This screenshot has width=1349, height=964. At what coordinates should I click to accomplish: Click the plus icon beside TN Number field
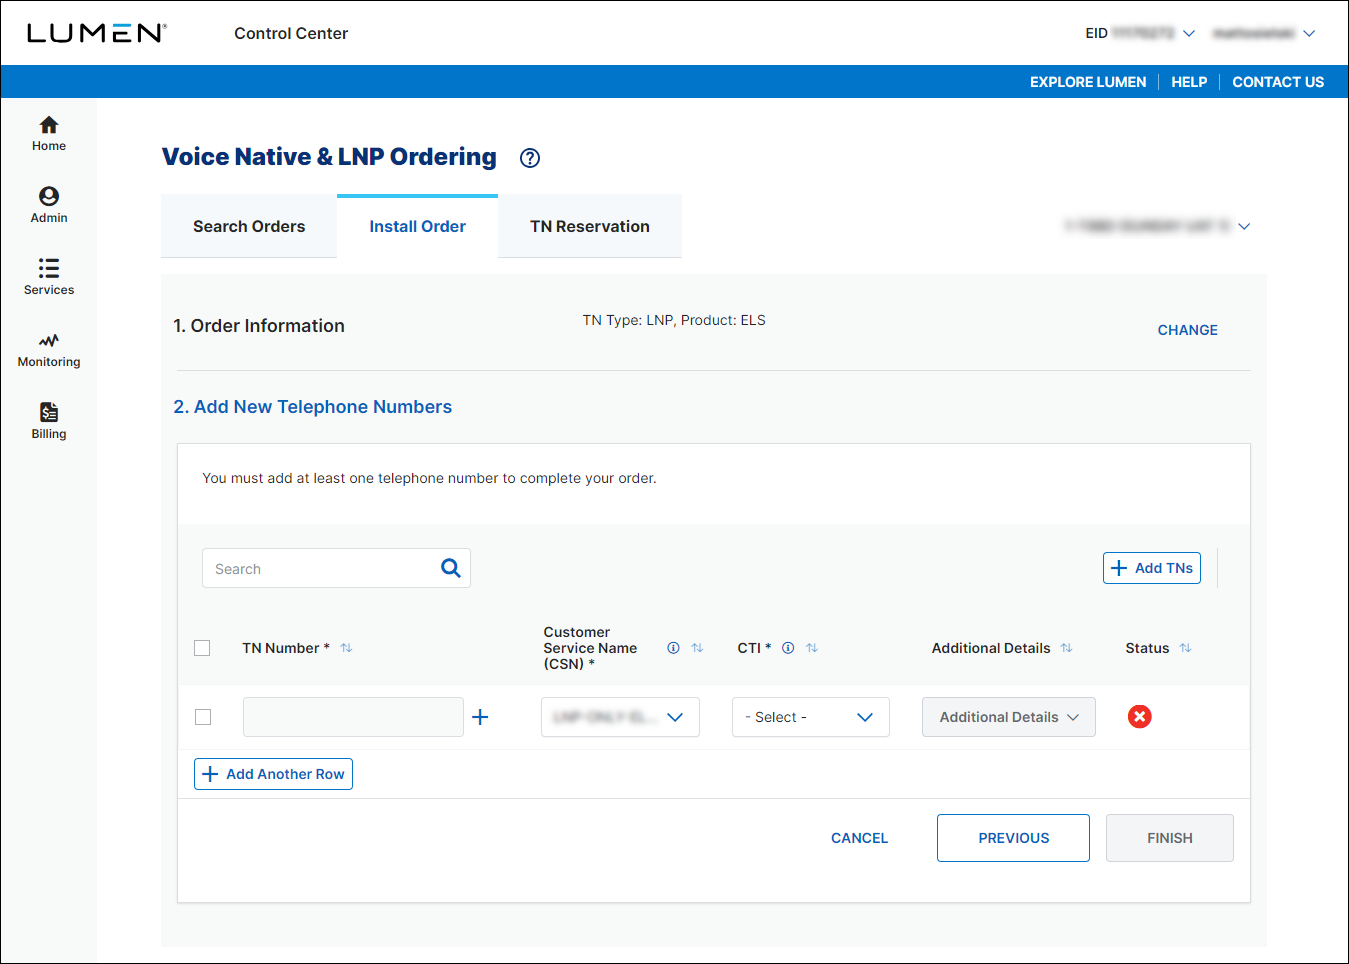coord(480,717)
